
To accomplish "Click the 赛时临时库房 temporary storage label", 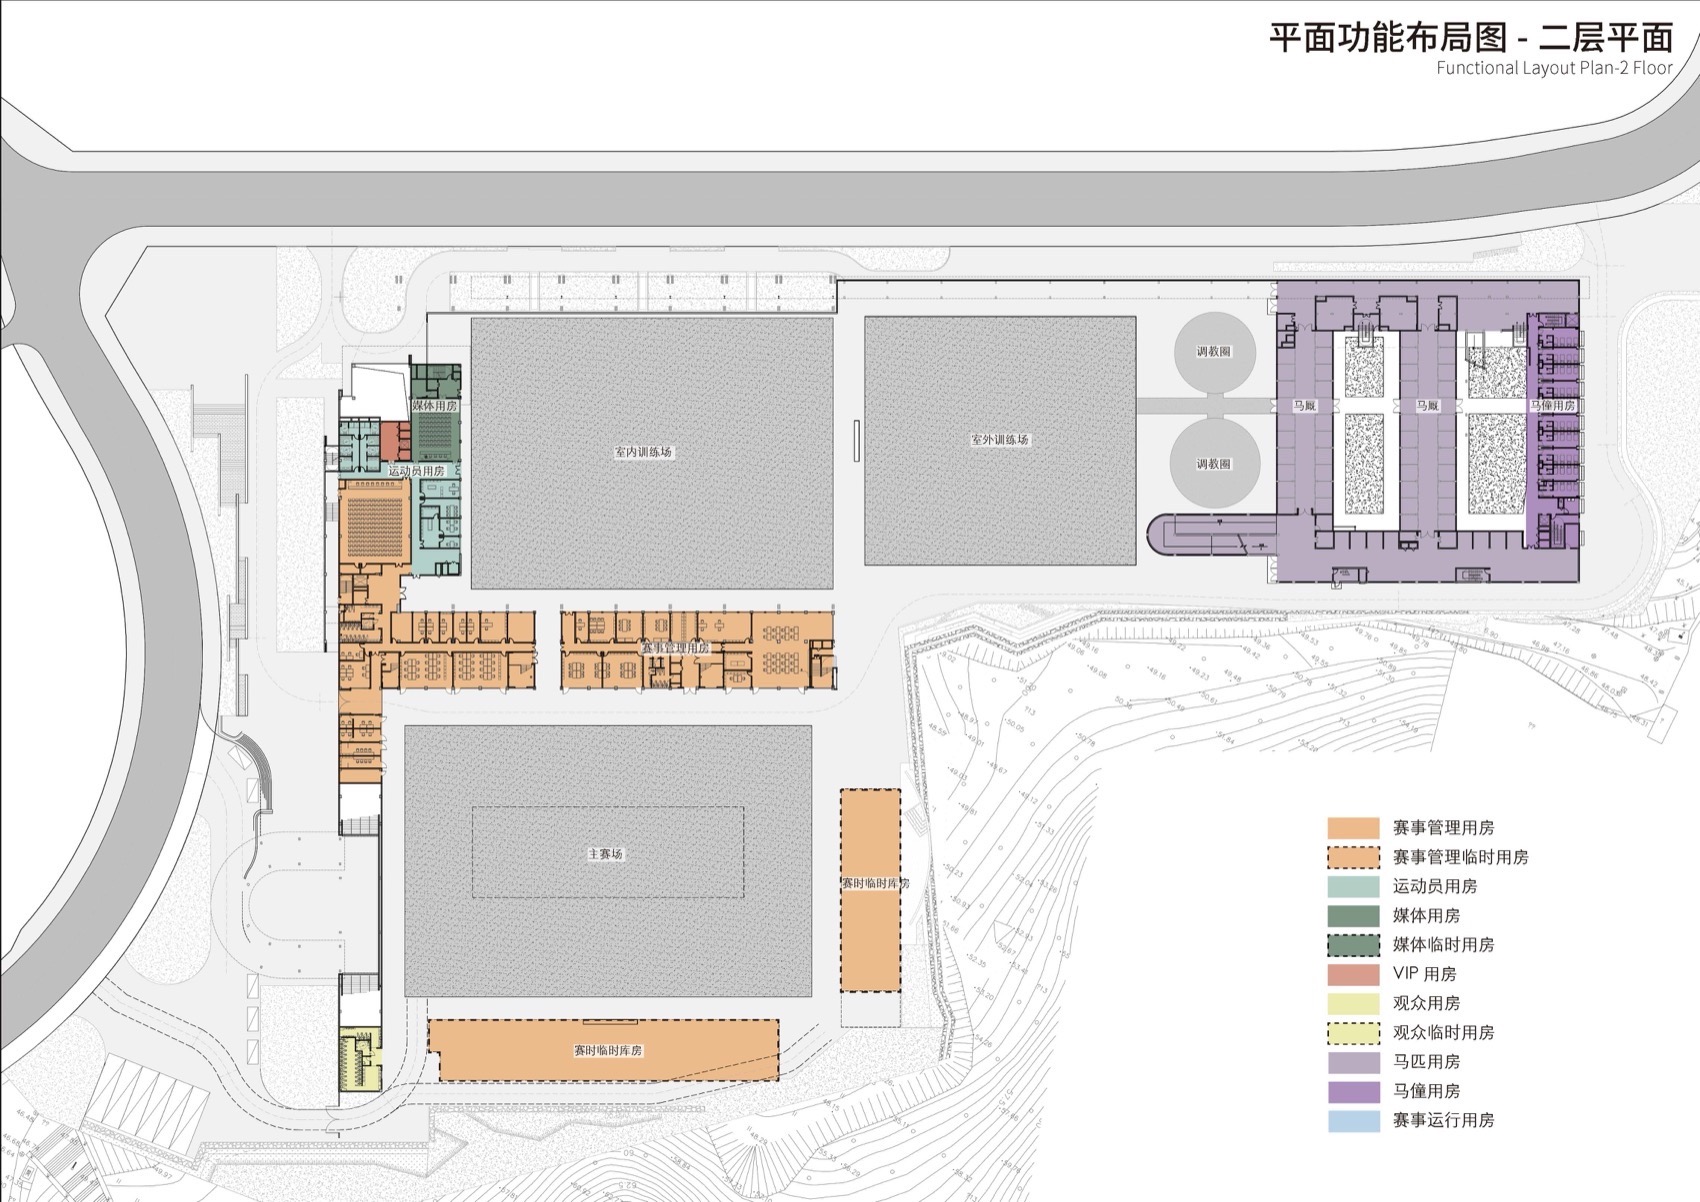I will 610,1050.
